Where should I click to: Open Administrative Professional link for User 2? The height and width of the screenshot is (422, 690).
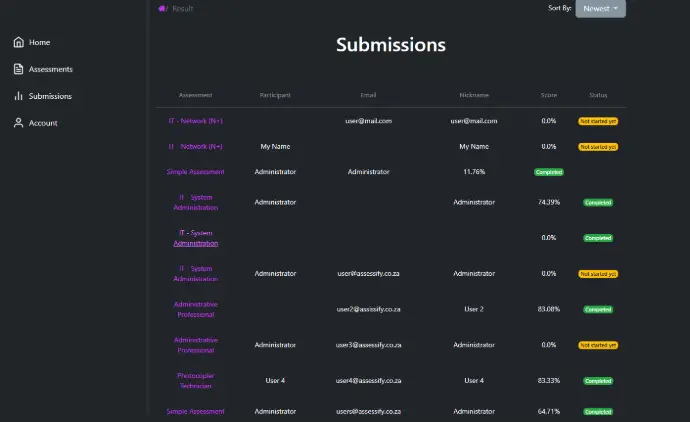(195, 309)
